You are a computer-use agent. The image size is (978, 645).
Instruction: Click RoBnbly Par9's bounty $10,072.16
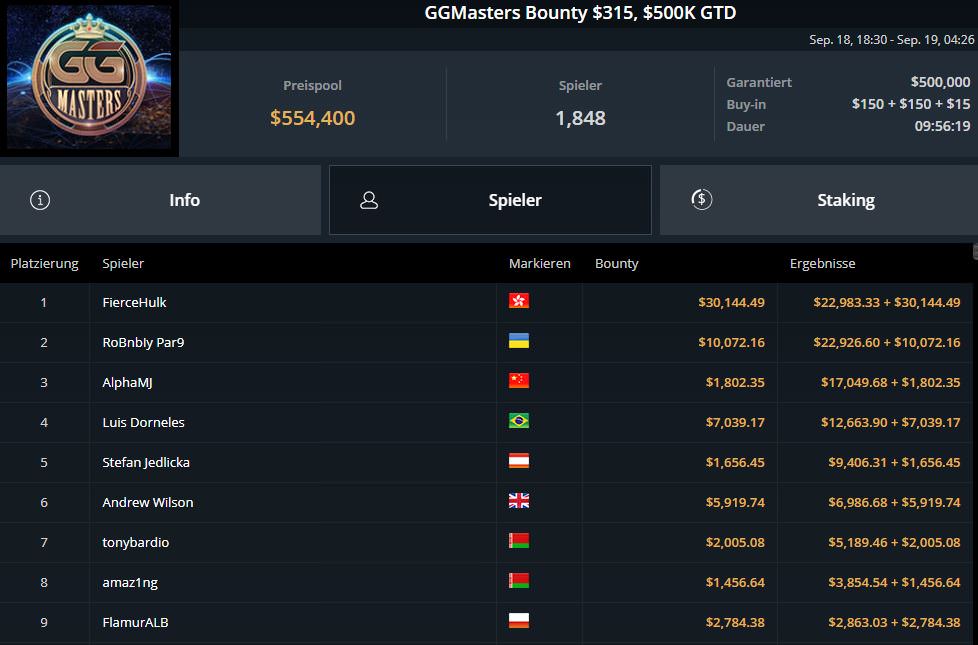click(x=731, y=342)
